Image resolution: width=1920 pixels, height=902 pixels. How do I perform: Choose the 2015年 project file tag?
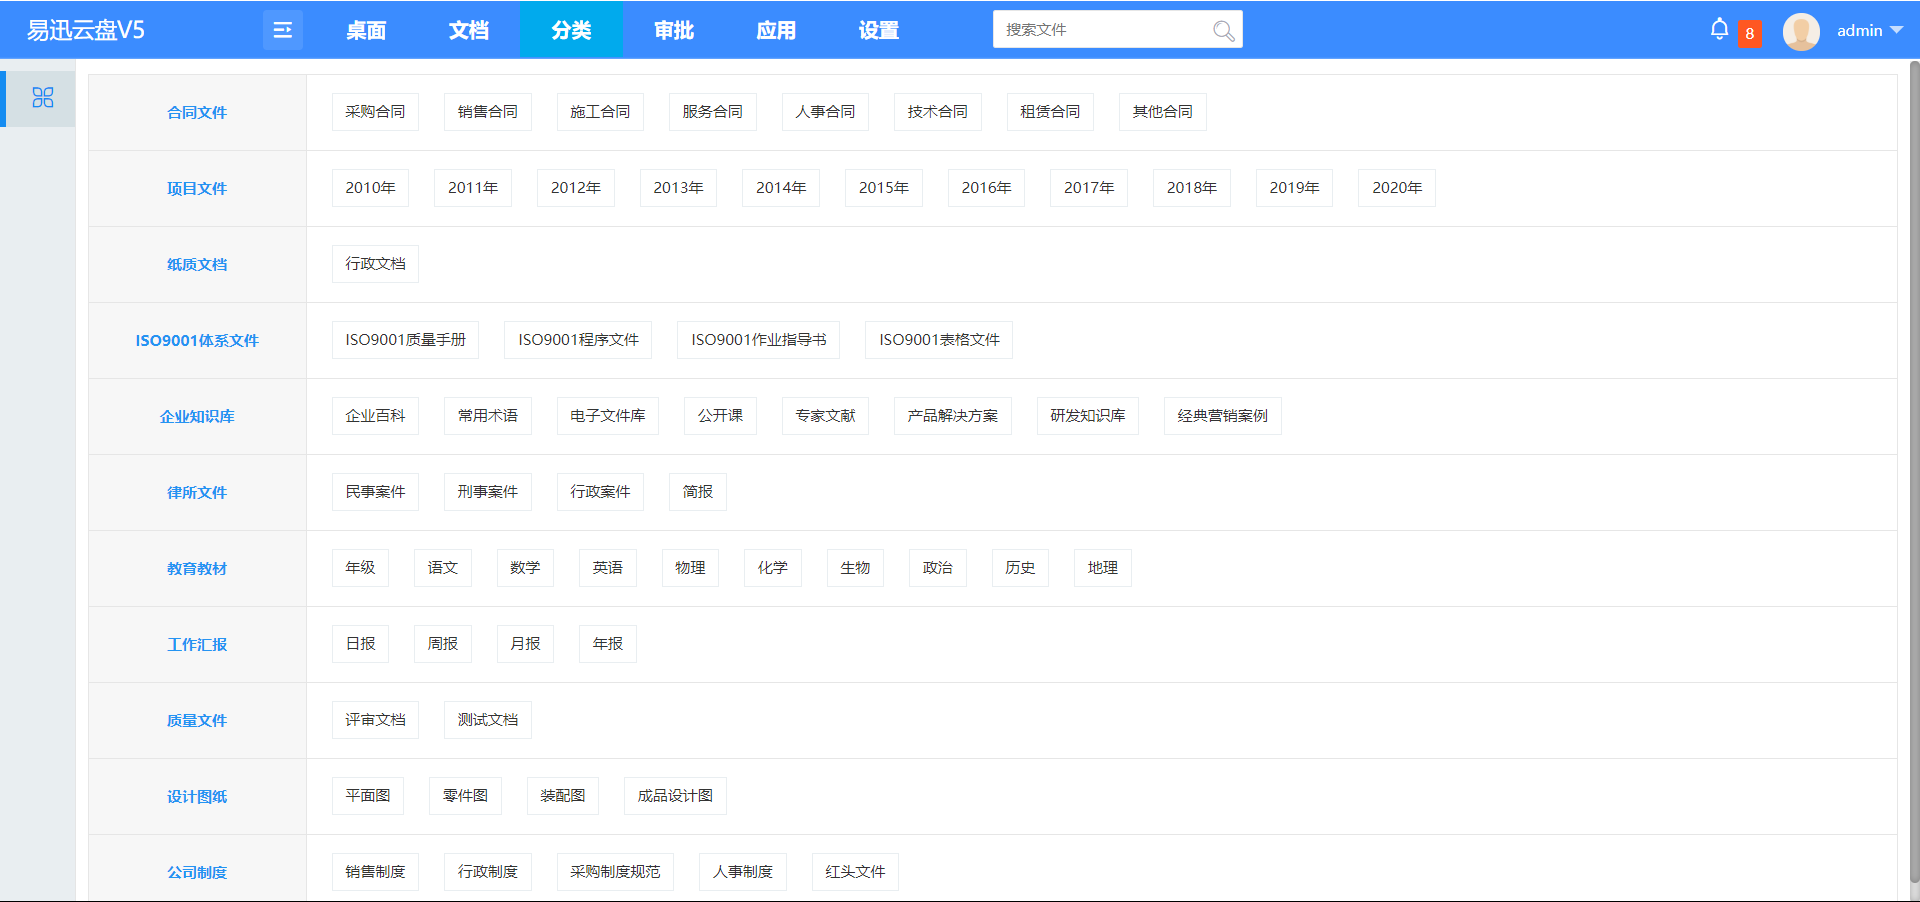pos(883,188)
